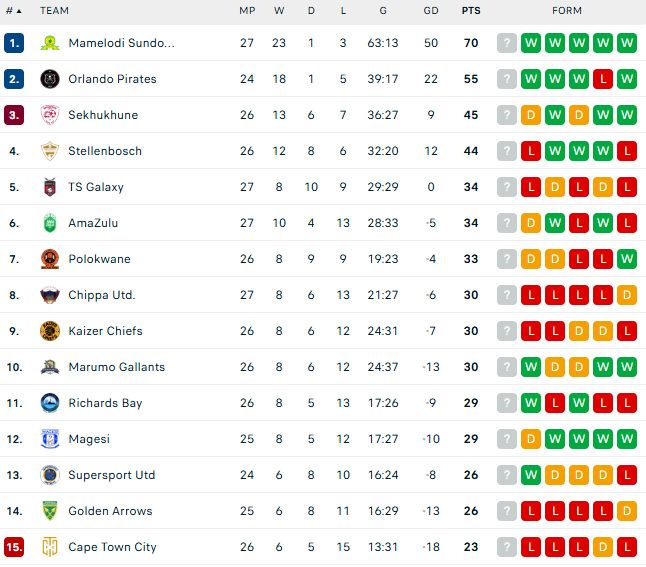
Task: Click Cape Town City's red 15 position badge
Action: (14, 547)
